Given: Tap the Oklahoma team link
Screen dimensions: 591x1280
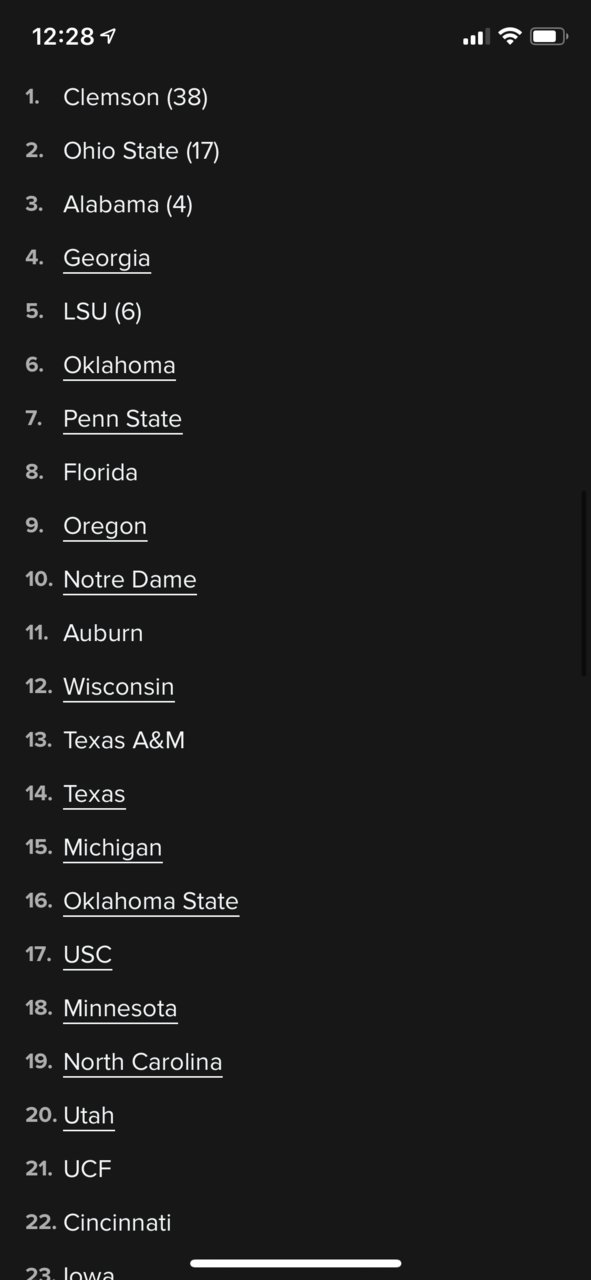Looking at the screenshot, I should [119, 365].
